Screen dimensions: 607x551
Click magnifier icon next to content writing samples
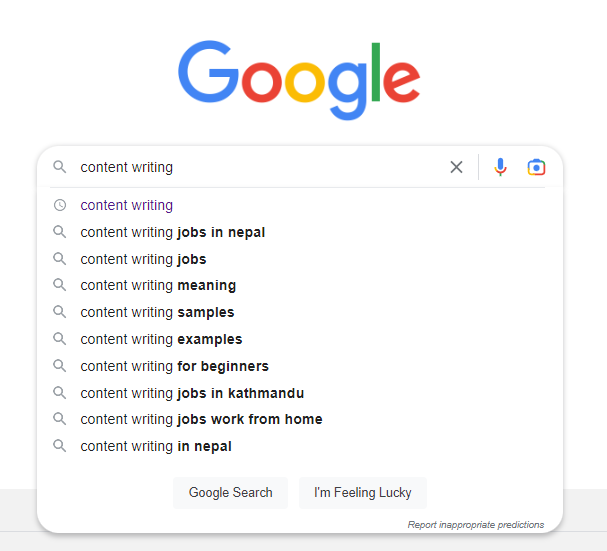click(60, 312)
